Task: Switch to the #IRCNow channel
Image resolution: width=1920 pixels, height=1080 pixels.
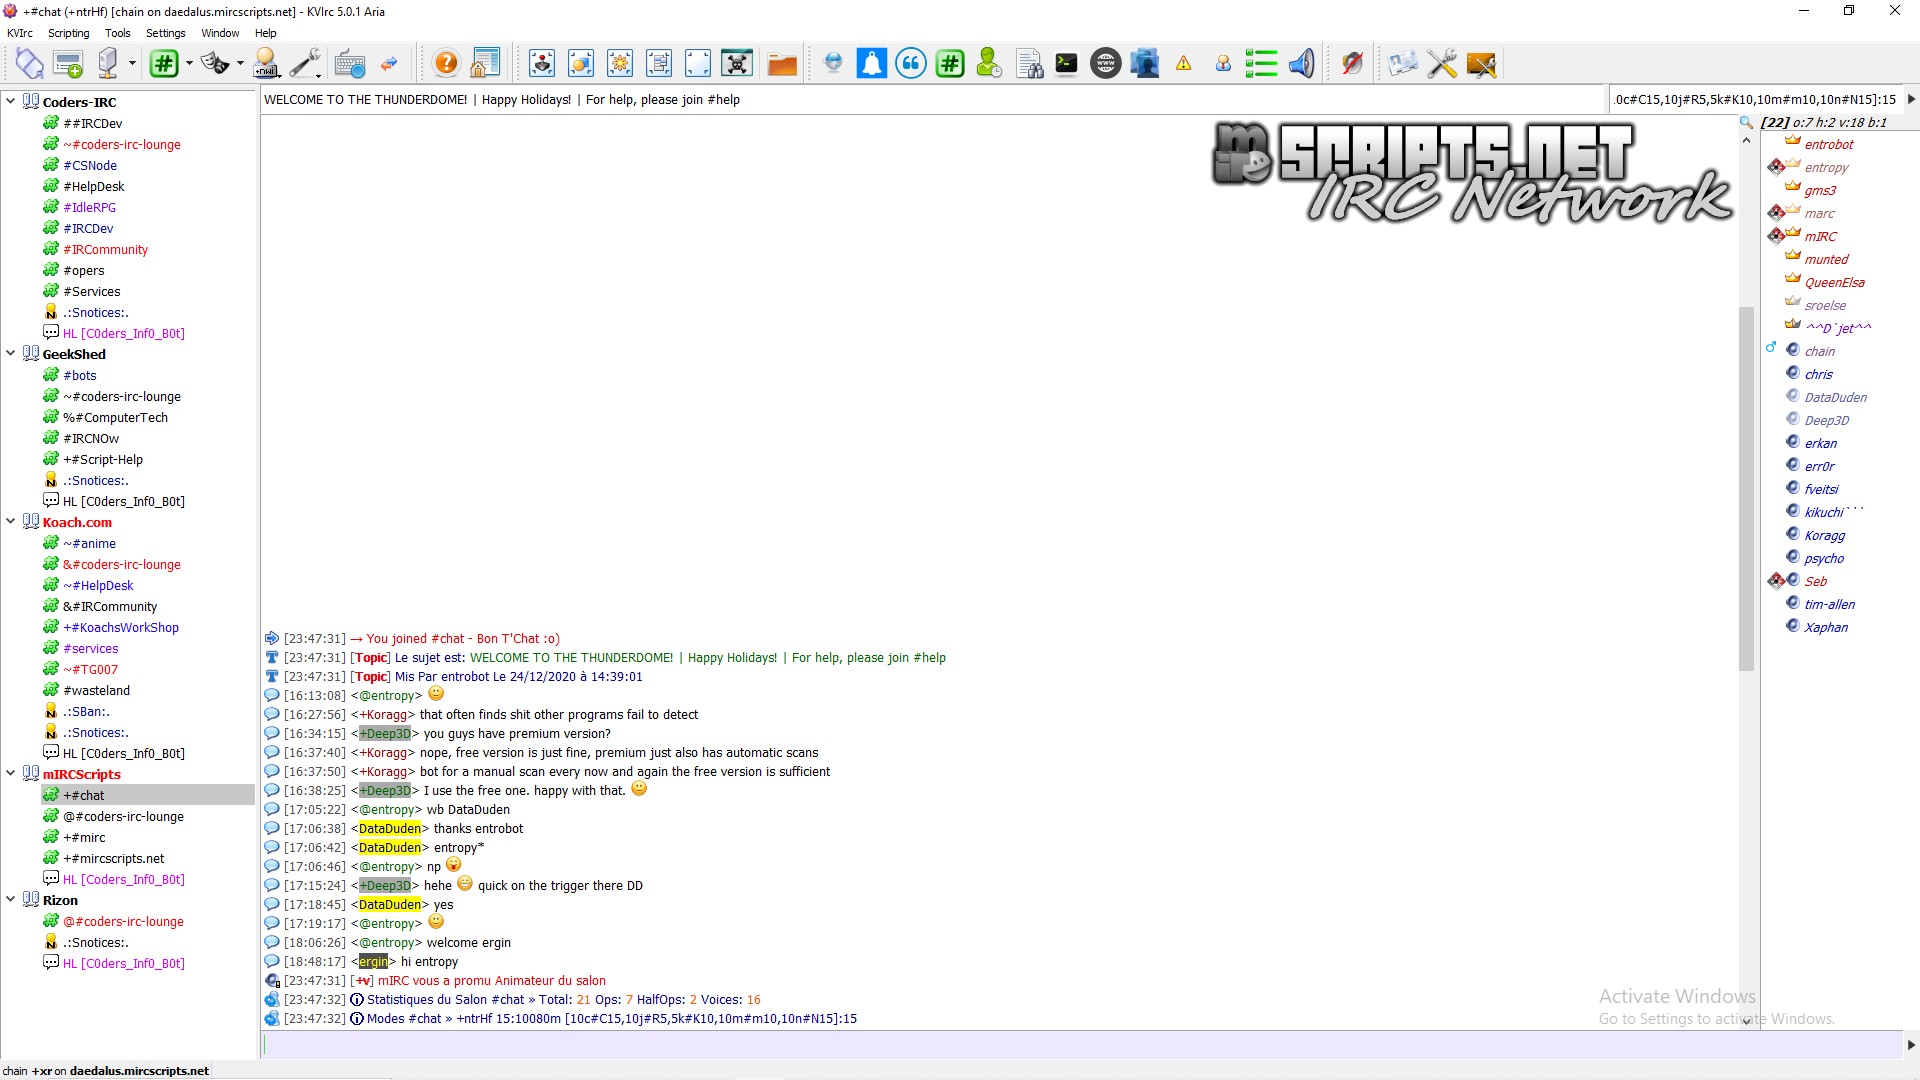Action: click(91, 438)
